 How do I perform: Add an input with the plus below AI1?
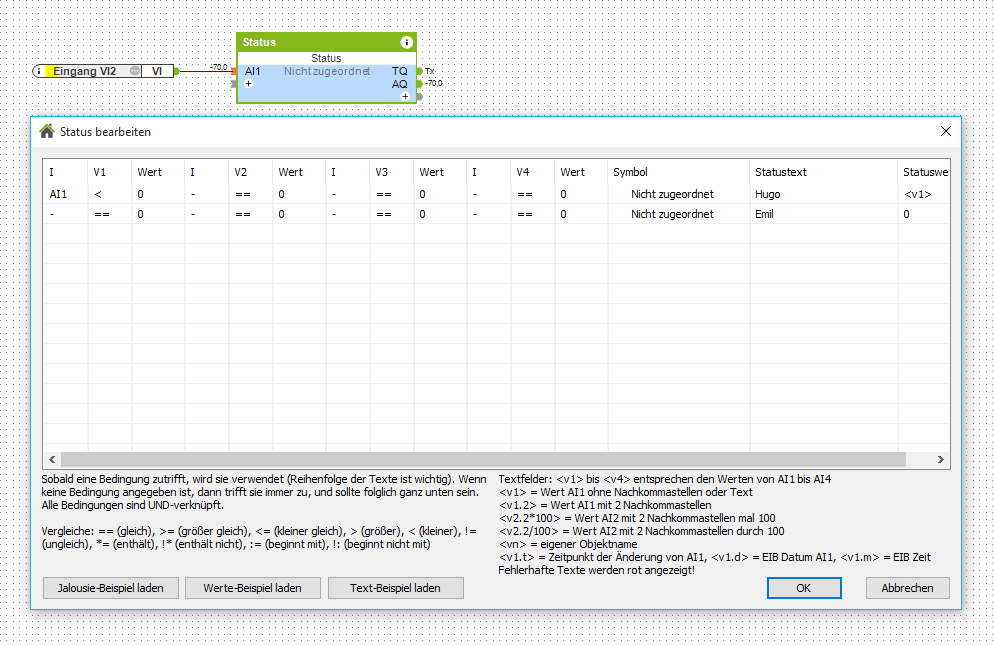(x=248, y=84)
